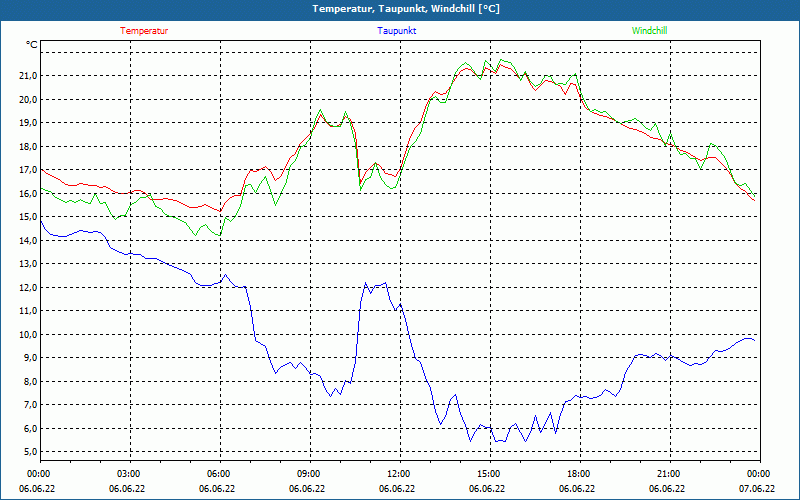Screen dimensions: 800x500
Task: Select the 18,0 y-axis value
Action: point(29,146)
